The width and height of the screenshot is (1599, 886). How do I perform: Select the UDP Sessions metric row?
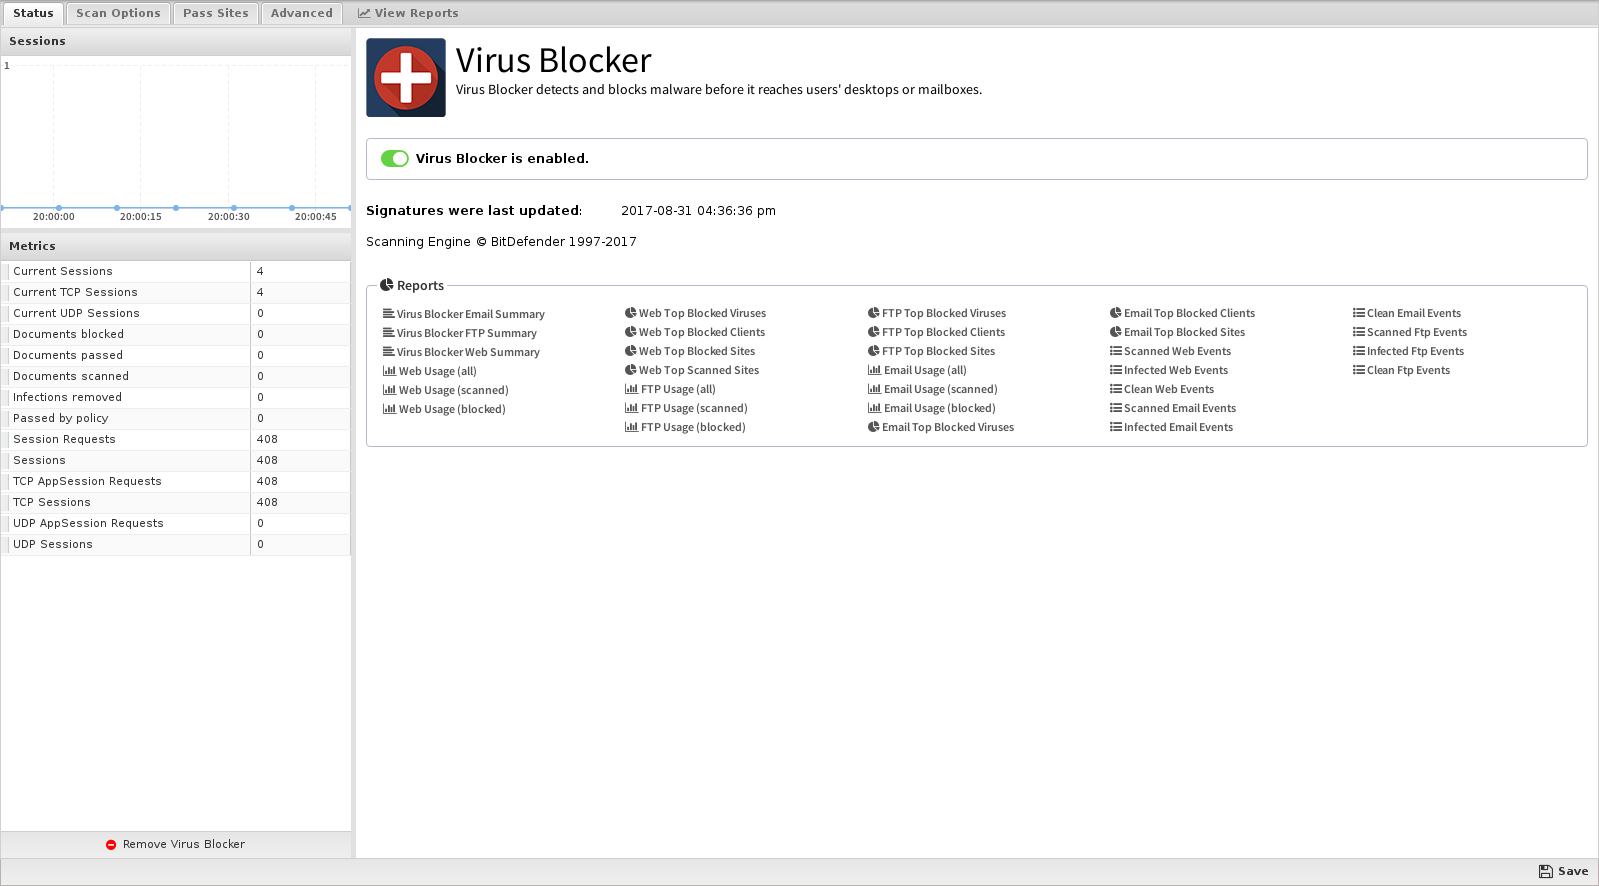click(176, 545)
